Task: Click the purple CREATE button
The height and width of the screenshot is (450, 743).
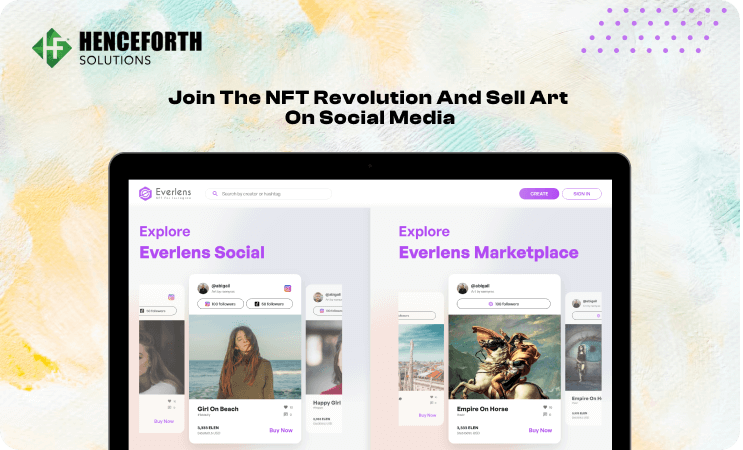Action: pos(539,194)
